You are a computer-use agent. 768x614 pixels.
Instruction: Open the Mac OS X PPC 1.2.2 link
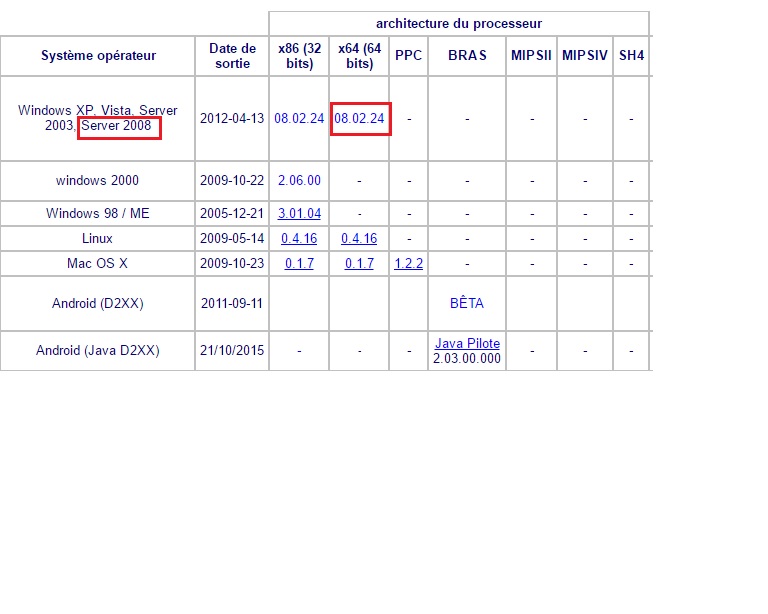pos(408,263)
